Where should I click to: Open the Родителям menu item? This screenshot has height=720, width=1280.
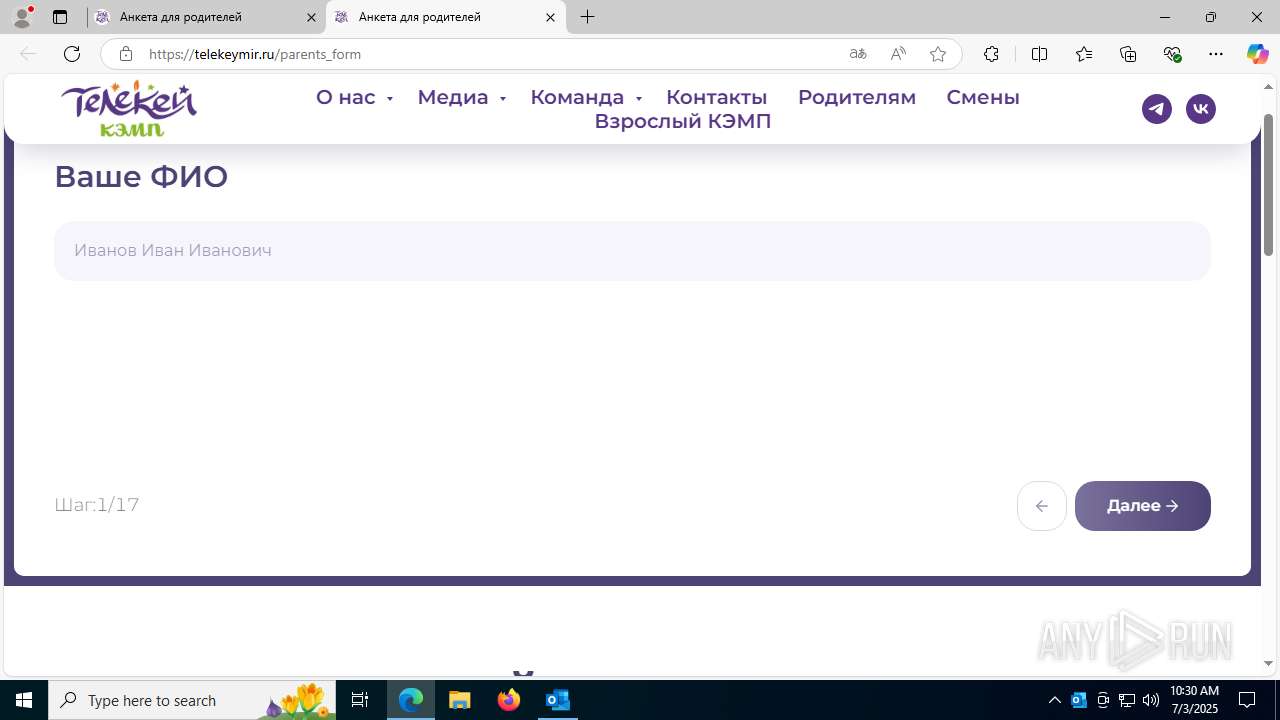(x=857, y=97)
